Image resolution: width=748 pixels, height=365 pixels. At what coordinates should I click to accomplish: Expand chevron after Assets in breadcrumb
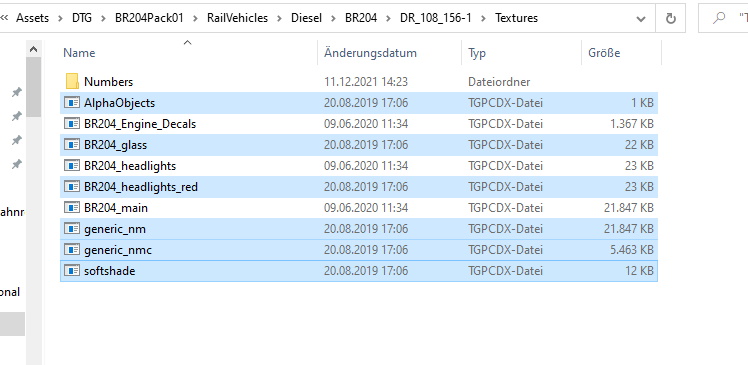(x=61, y=18)
